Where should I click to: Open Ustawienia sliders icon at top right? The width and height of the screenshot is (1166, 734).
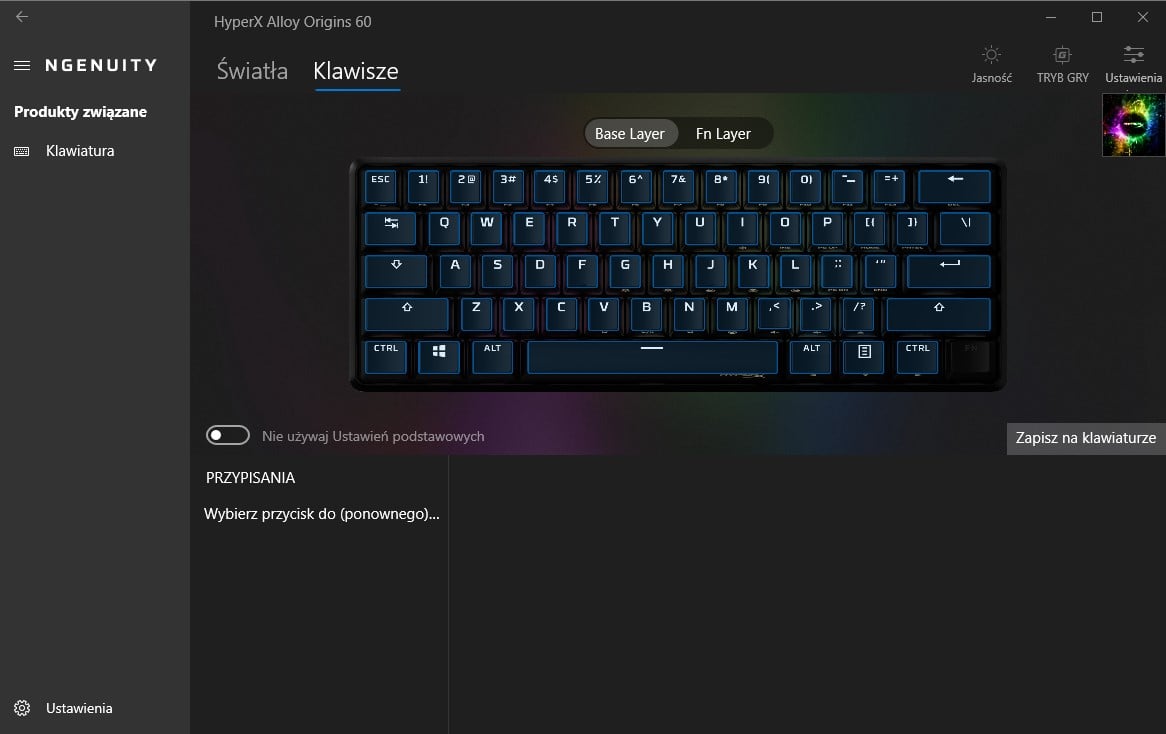click(x=1133, y=64)
